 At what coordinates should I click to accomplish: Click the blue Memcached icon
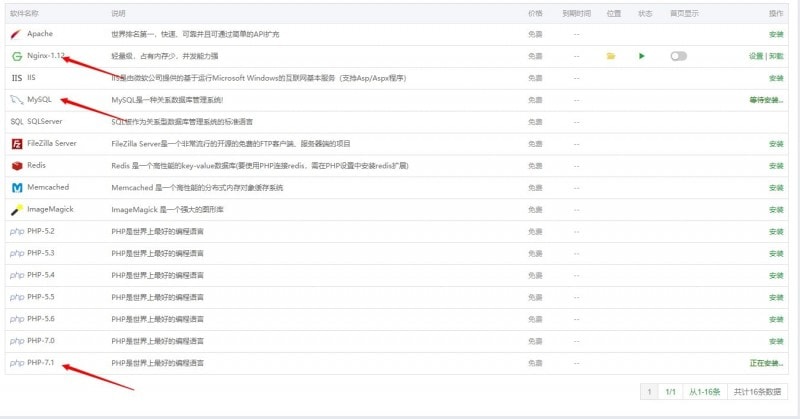17,188
